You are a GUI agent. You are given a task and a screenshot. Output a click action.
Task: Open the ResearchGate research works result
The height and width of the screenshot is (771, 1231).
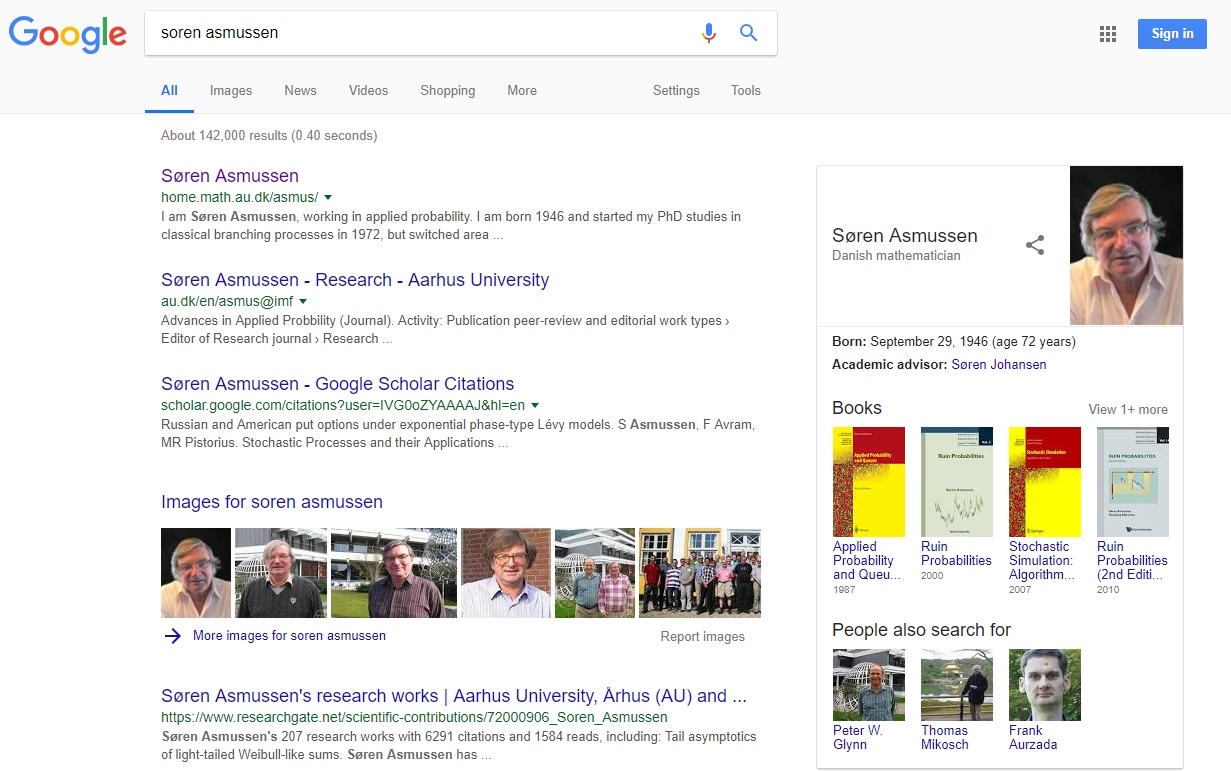(454, 696)
